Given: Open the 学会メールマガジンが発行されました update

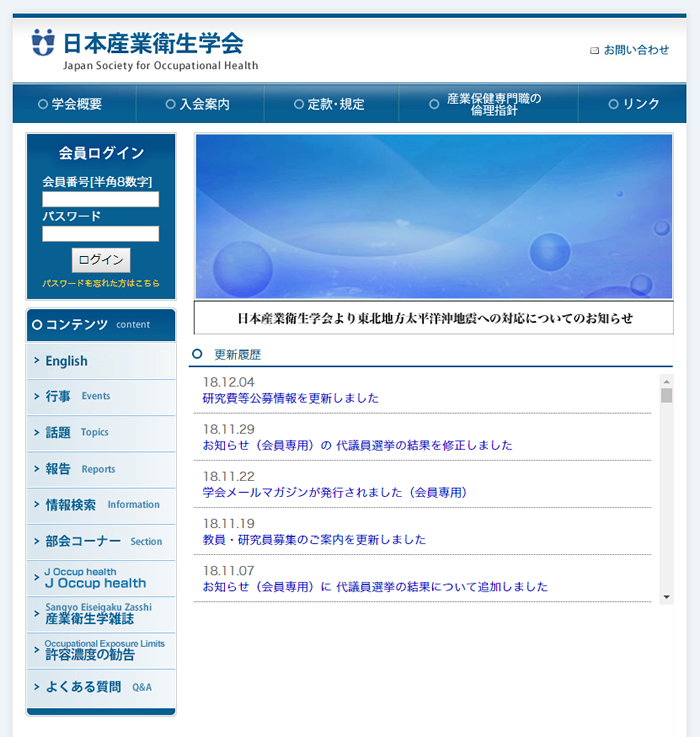Looking at the screenshot, I should [336, 493].
